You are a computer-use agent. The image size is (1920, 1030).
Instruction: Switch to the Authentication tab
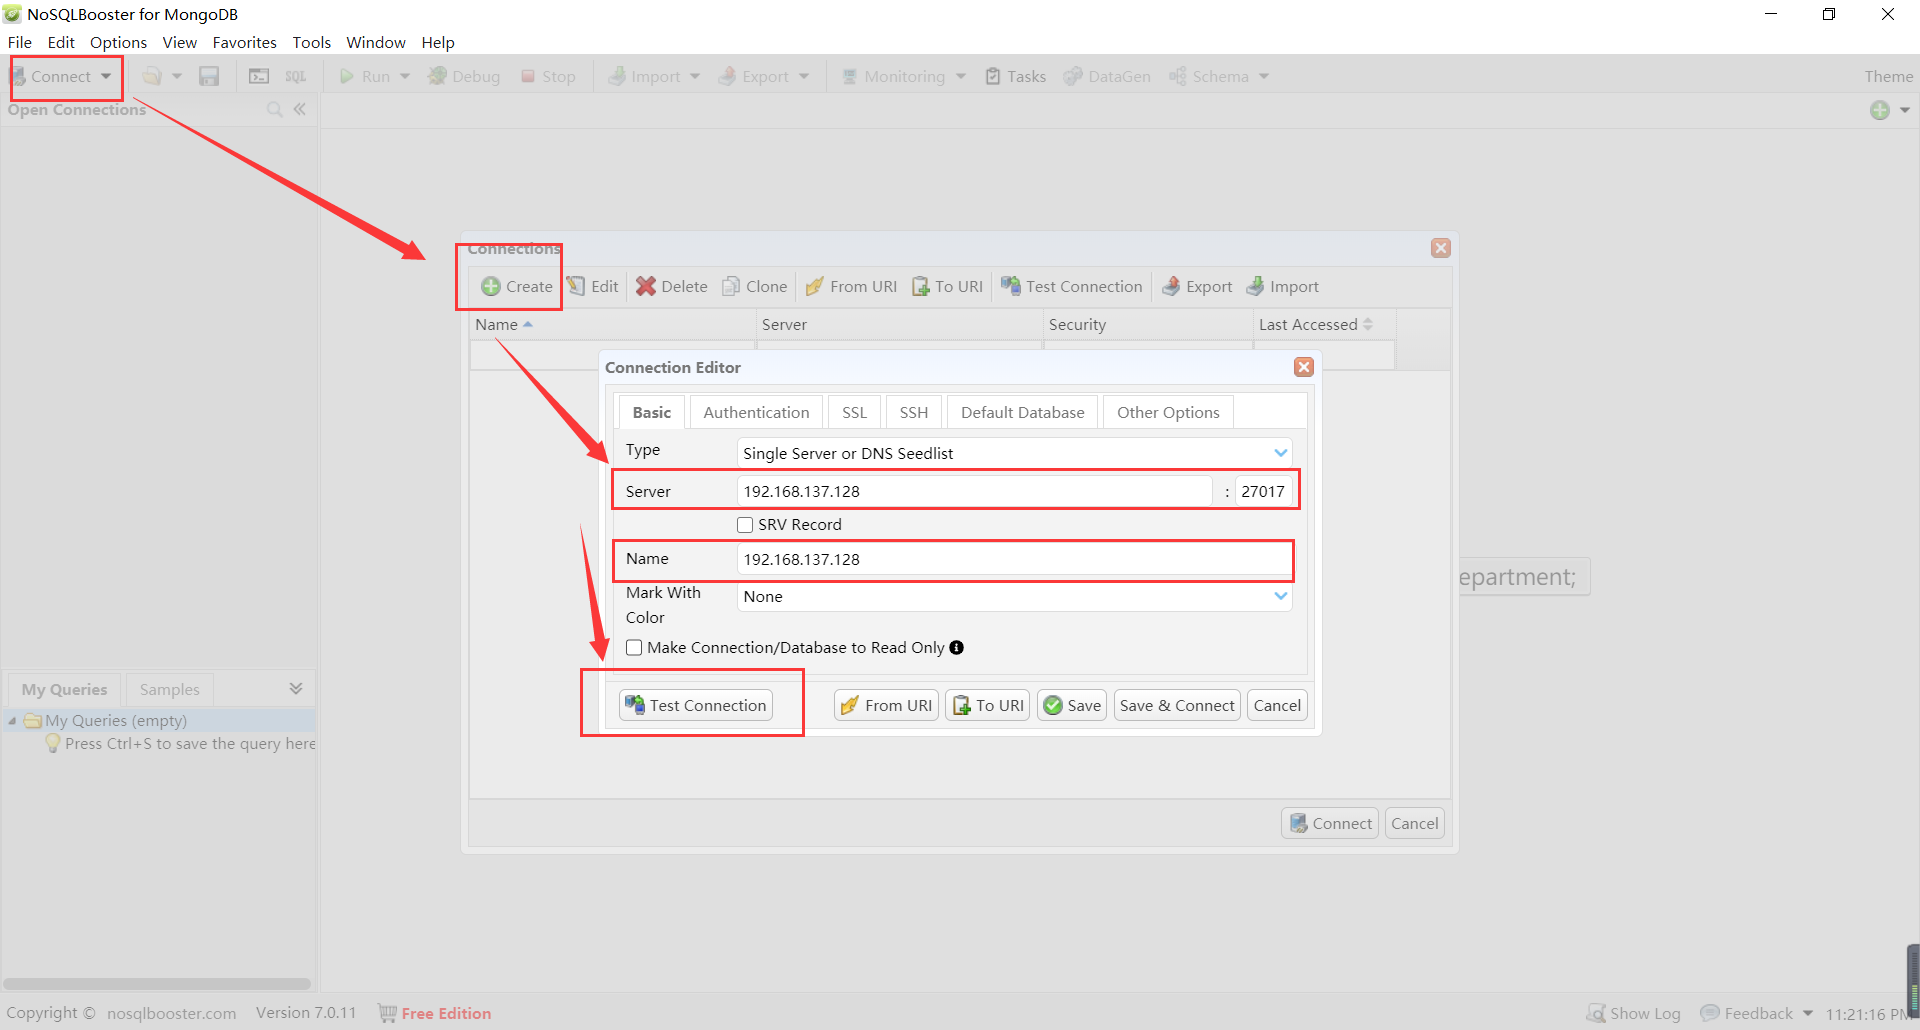(756, 412)
